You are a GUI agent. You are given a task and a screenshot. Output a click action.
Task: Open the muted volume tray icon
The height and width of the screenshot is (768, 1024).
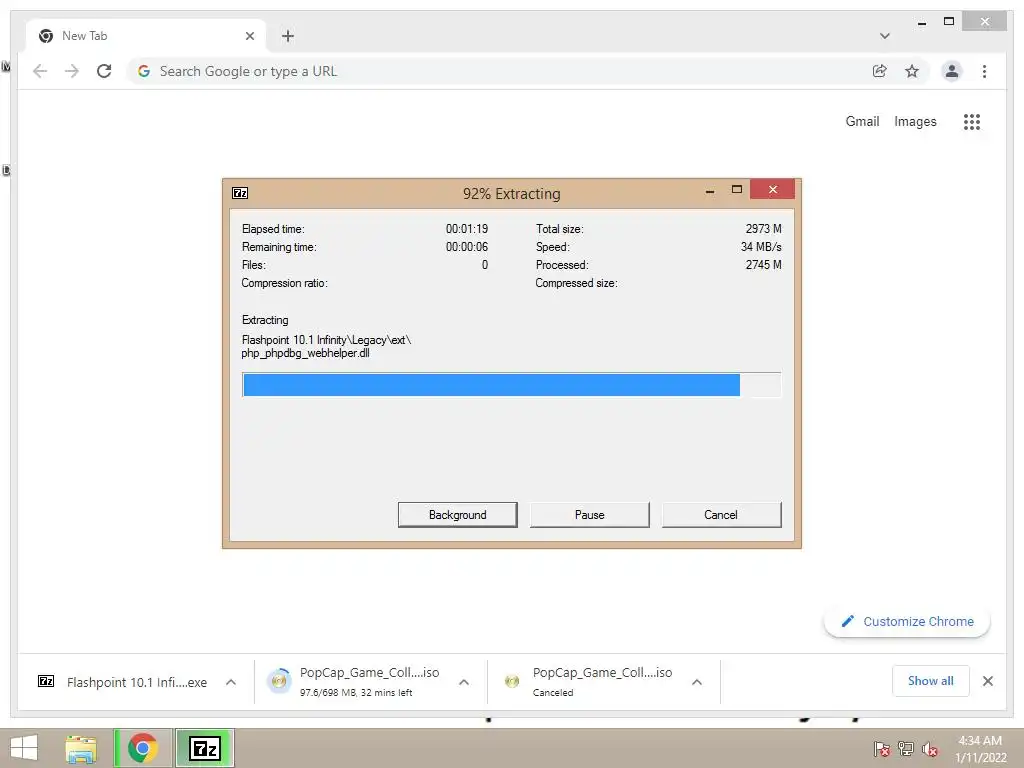(929, 748)
